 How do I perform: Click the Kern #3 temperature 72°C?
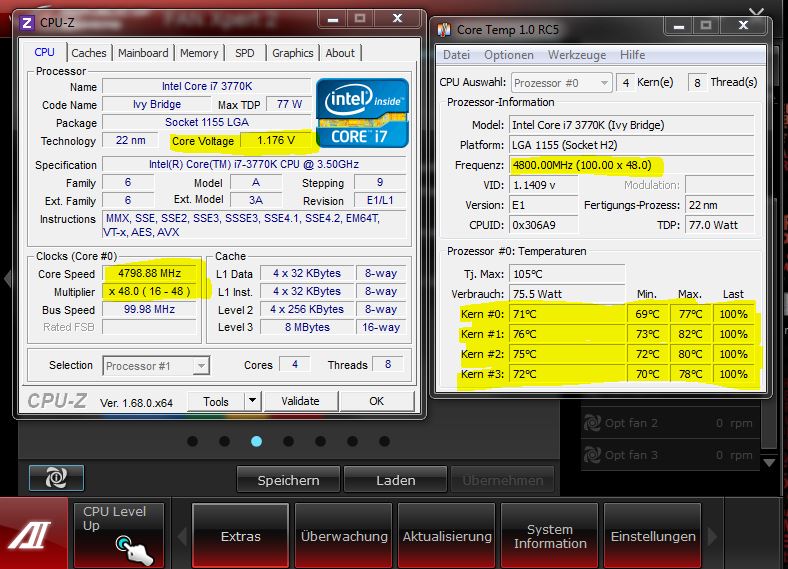(567, 374)
